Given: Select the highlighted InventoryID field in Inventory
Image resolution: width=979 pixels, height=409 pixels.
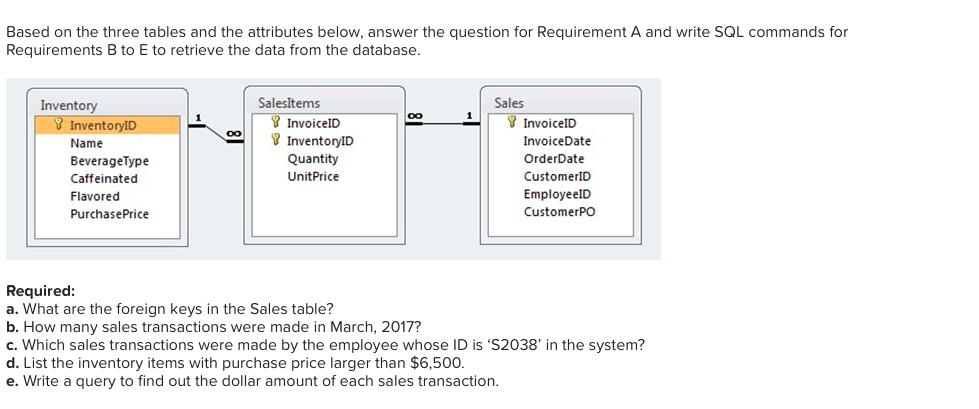Looking at the screenshot, I should 107,126.
